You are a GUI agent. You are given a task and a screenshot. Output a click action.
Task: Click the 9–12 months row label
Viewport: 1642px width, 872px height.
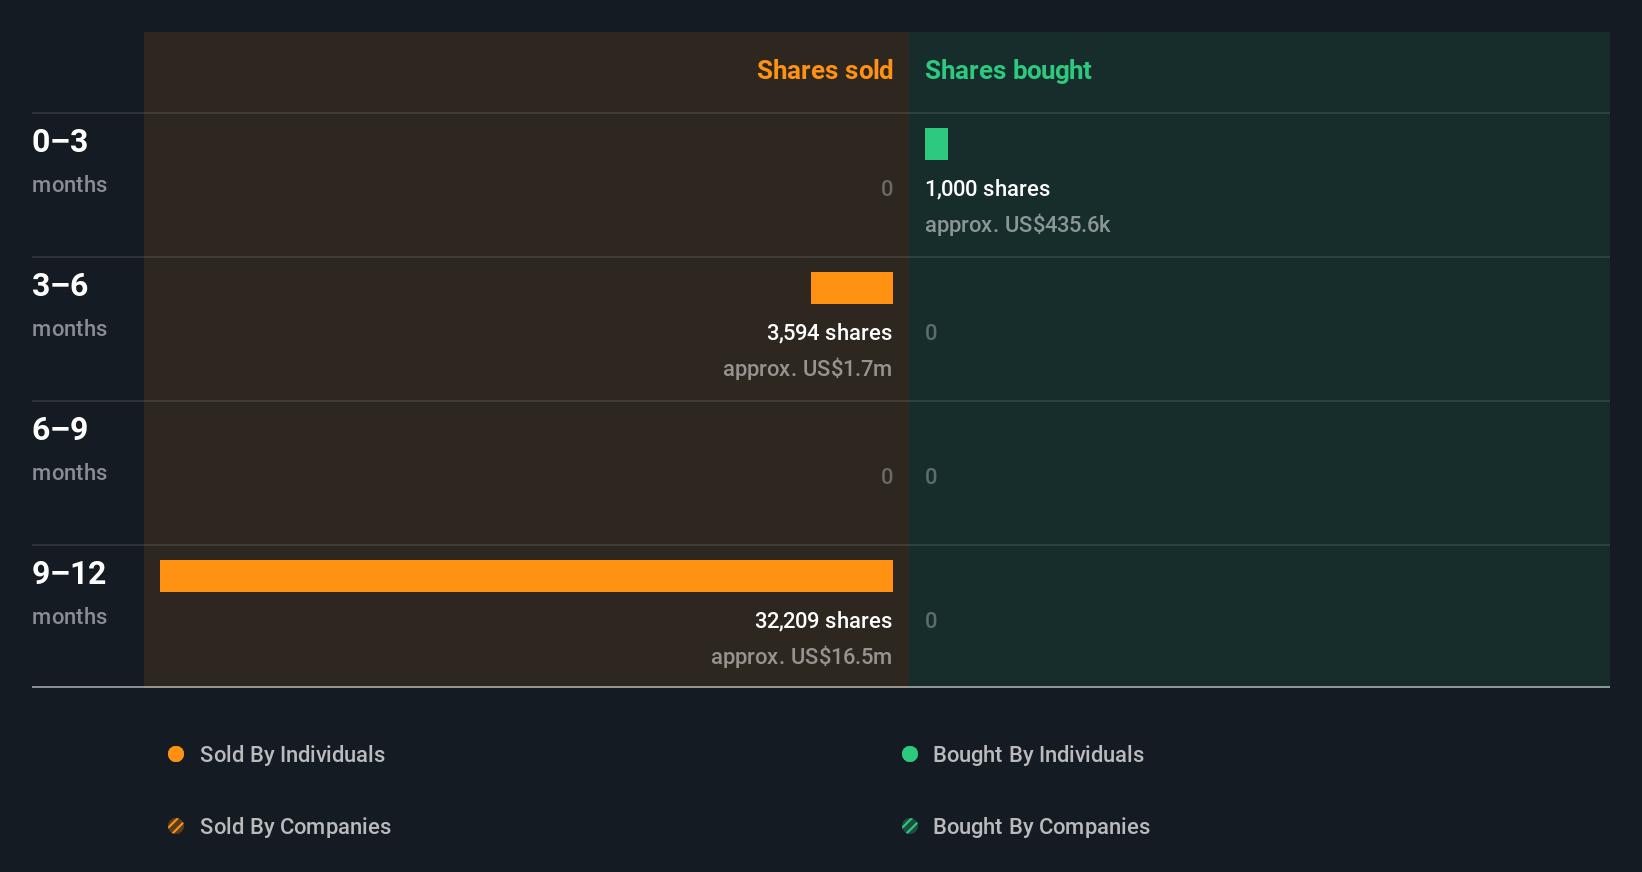click(69, 593)
